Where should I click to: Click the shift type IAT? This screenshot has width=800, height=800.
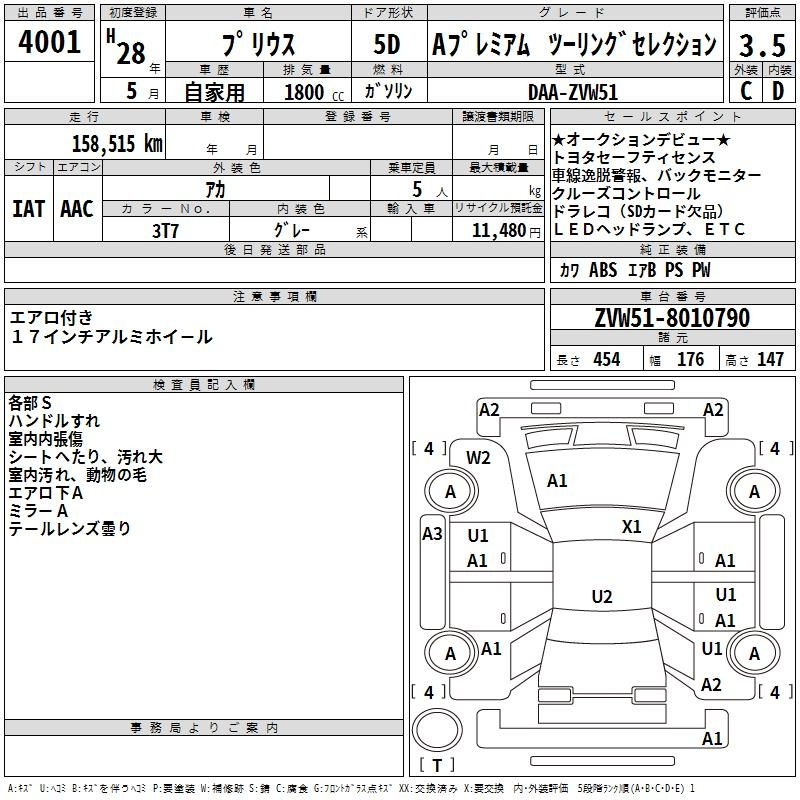[28, 209]
